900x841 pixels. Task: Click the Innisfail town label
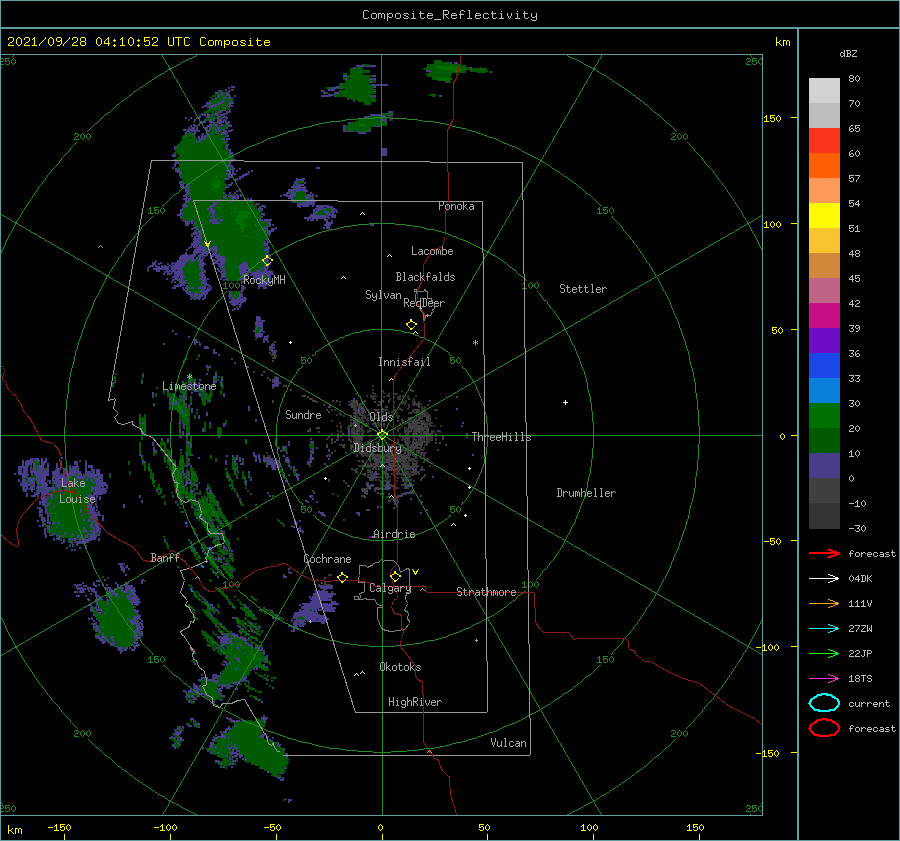404,362
